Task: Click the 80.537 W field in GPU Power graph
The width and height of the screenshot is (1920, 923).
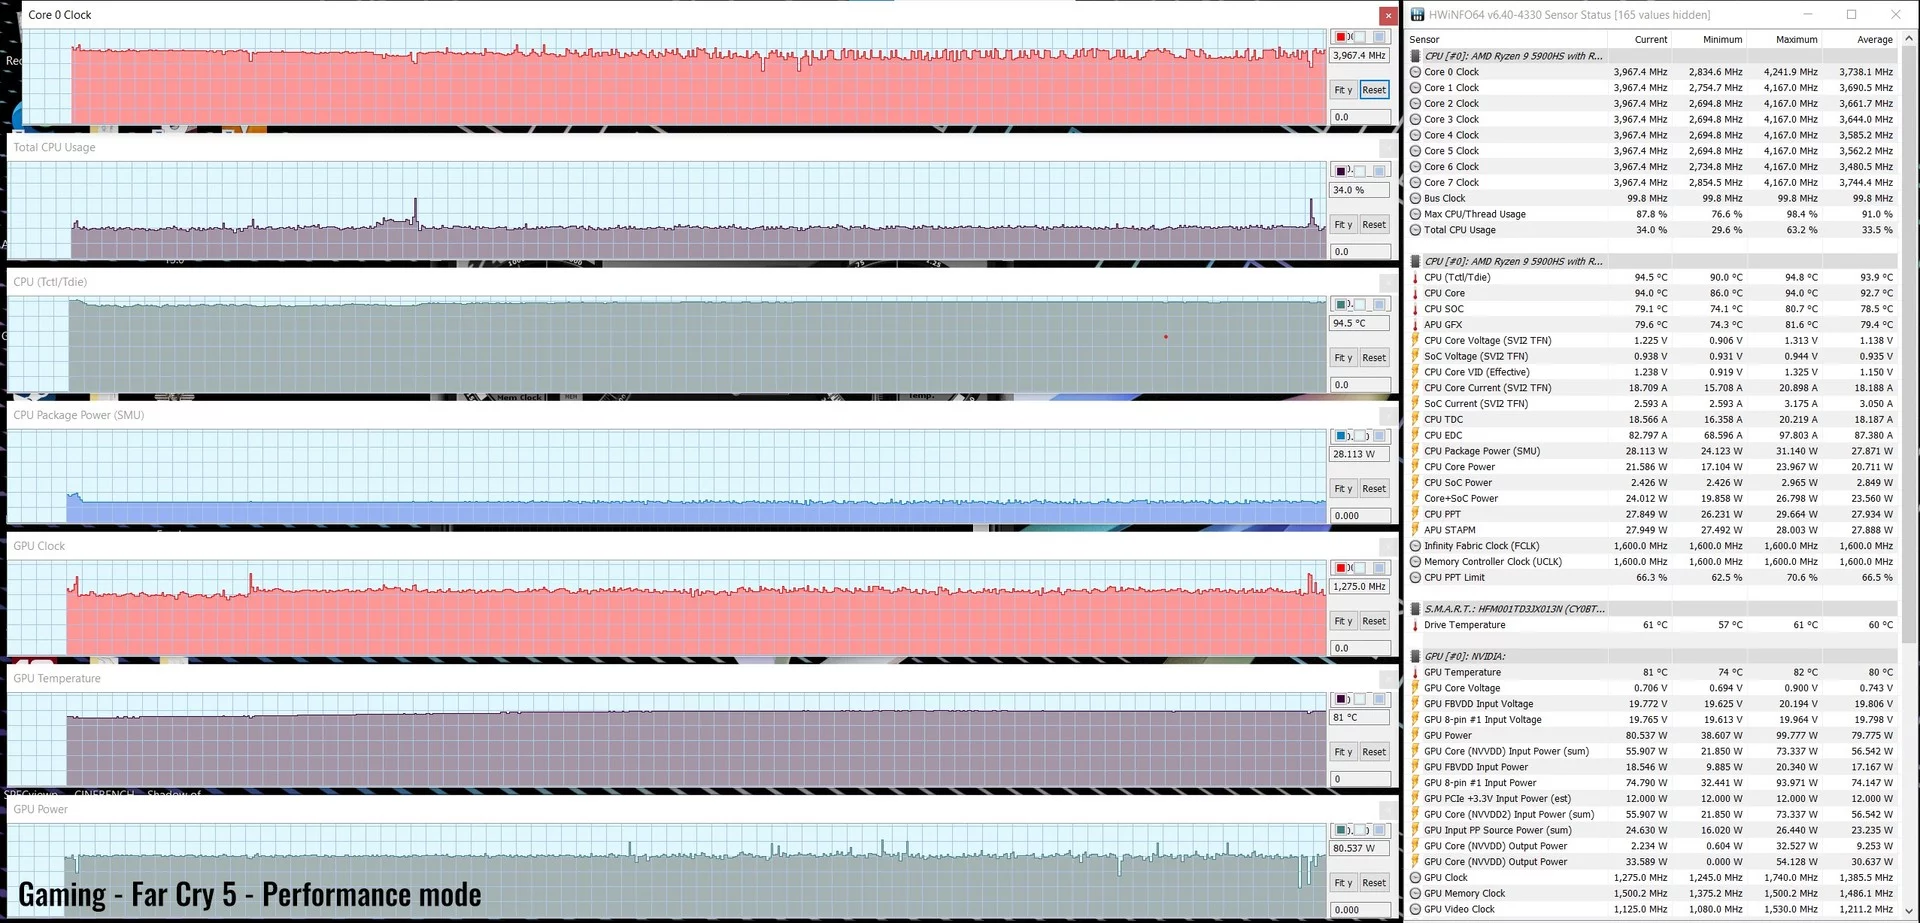Action: click(1360, 849)
